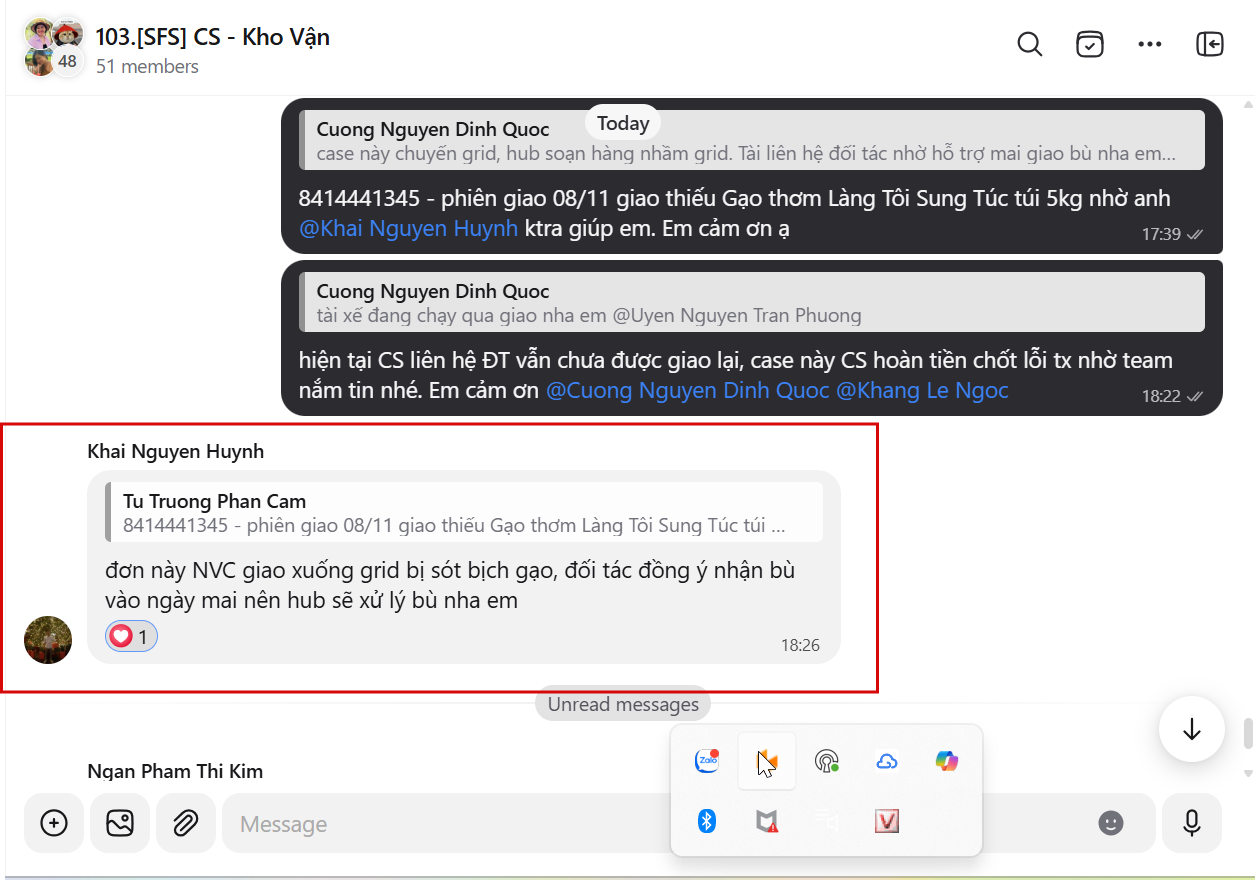Click Khai's reply about NVC giao xuống grid
Image resolution: width=1255 pixels, height=880 pixels.
[x=450, y=585]
